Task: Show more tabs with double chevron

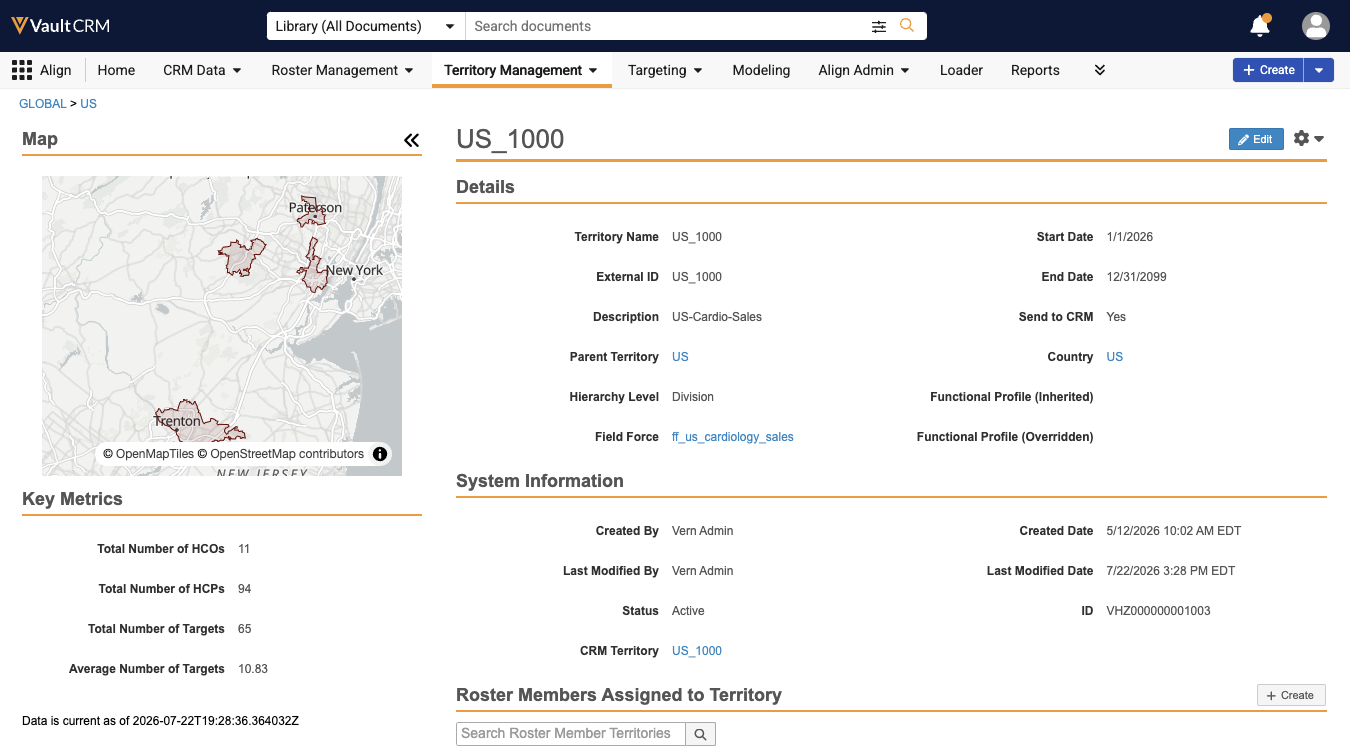Action: point(1100,70)
